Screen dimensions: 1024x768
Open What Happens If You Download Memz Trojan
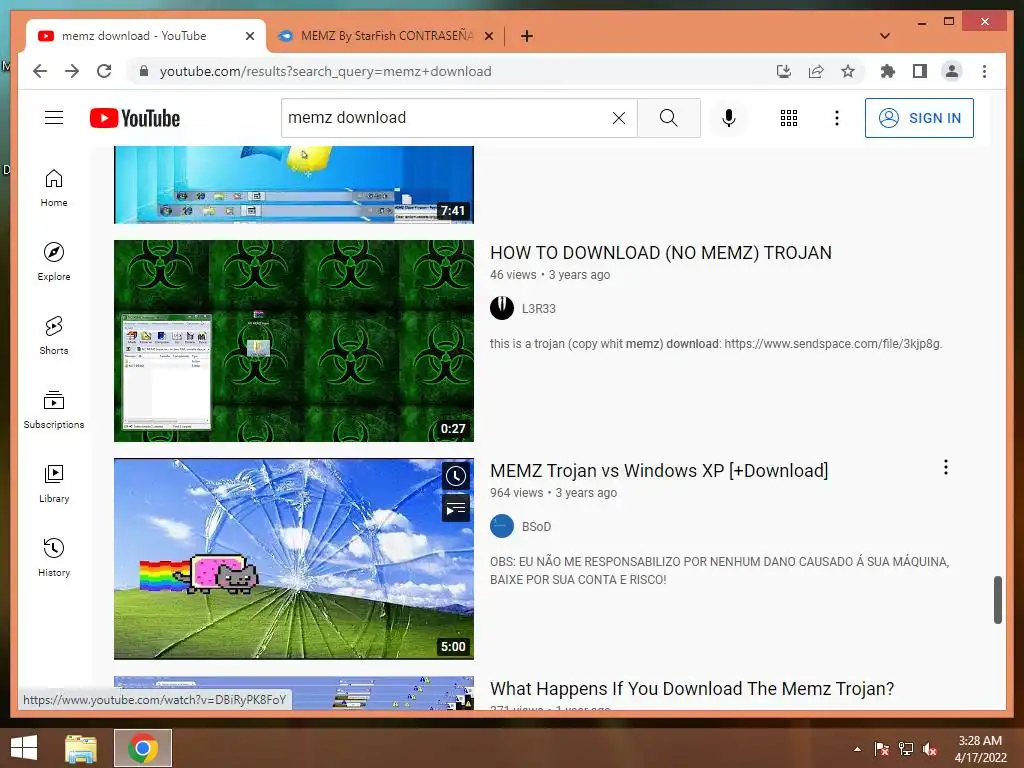coord(692,688)
